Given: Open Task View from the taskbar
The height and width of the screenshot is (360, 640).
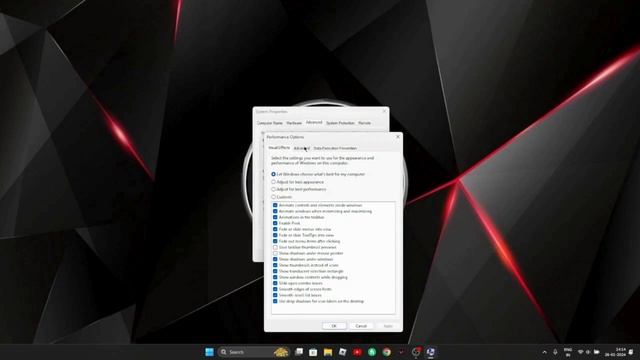Looking at the screenshot, I should pyautogui.click(x=299, y=352).
